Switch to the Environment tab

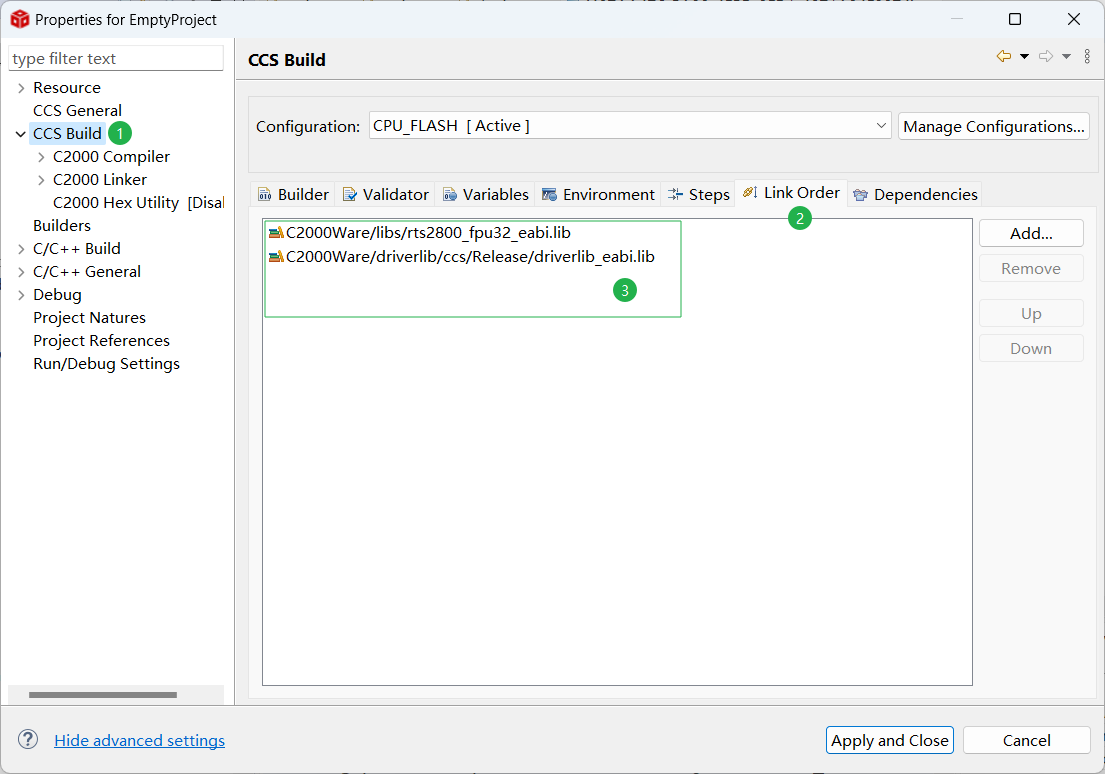[598, 194]
